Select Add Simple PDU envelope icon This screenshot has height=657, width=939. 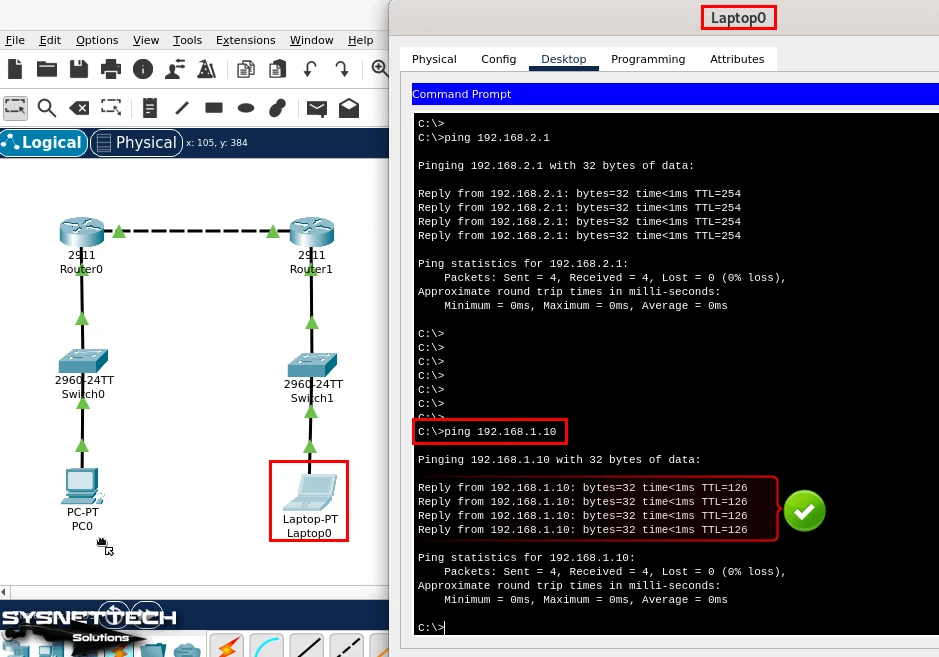[316, 108]
